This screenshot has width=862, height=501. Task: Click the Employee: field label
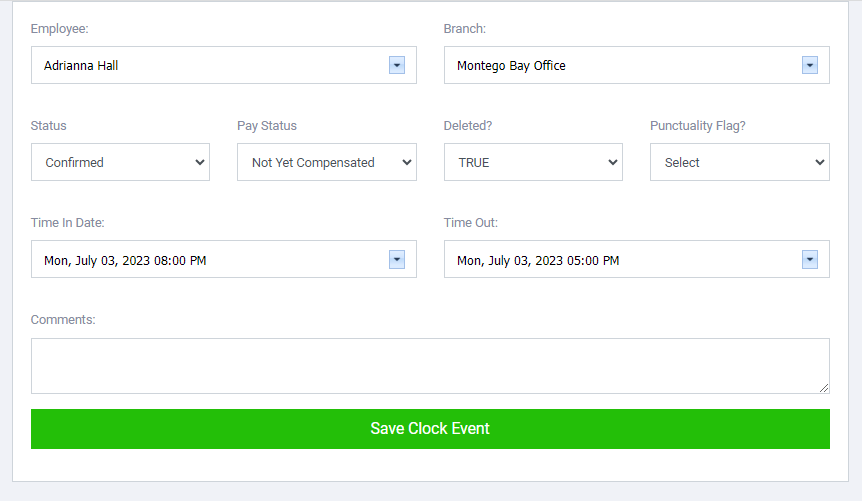59,29
